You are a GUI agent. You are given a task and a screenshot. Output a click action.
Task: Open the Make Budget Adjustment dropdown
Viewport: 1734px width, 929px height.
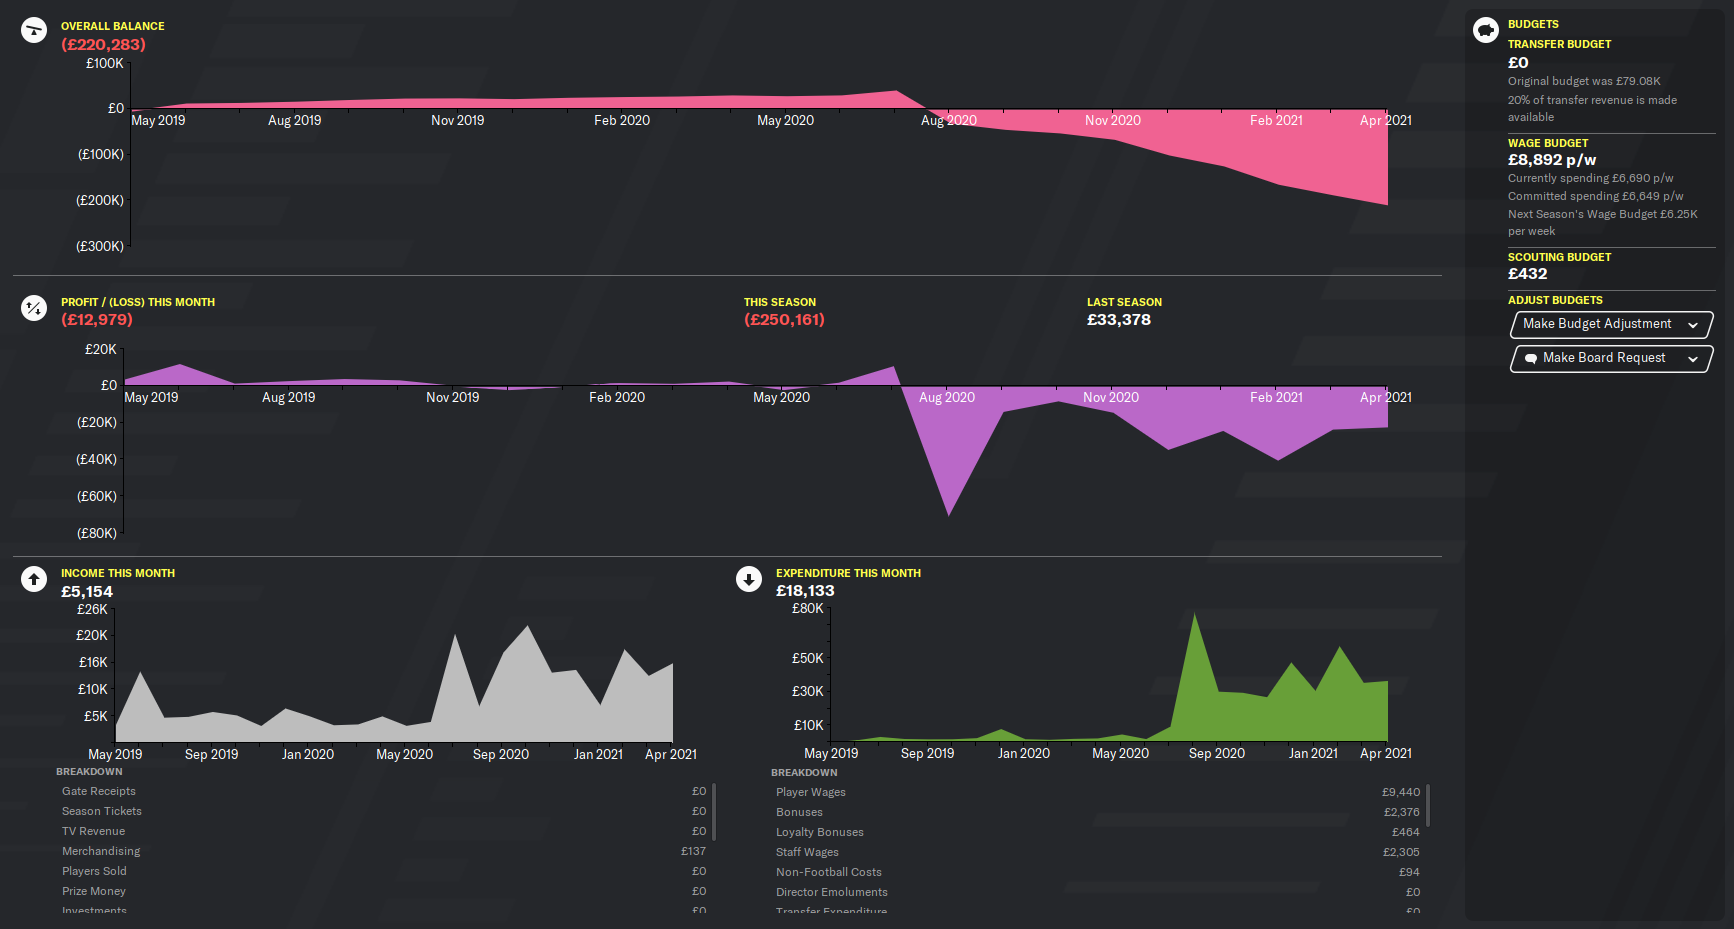[x=1611, y=324]
